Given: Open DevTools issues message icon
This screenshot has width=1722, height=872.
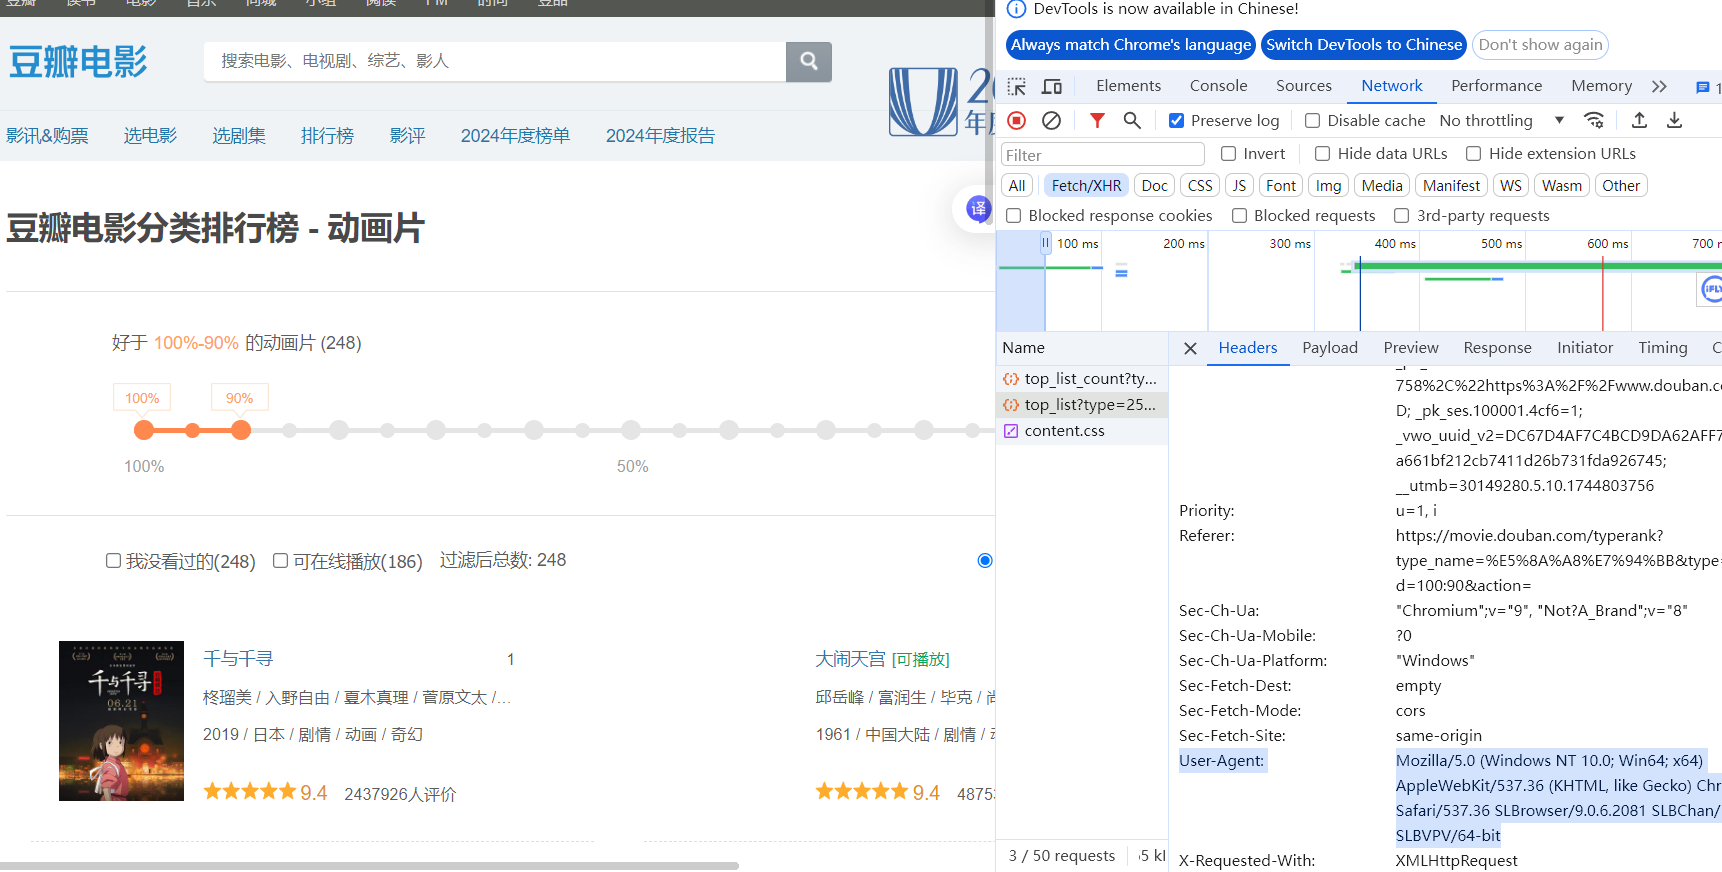Looking at the screenshot, I should (x=1703, y=88).
